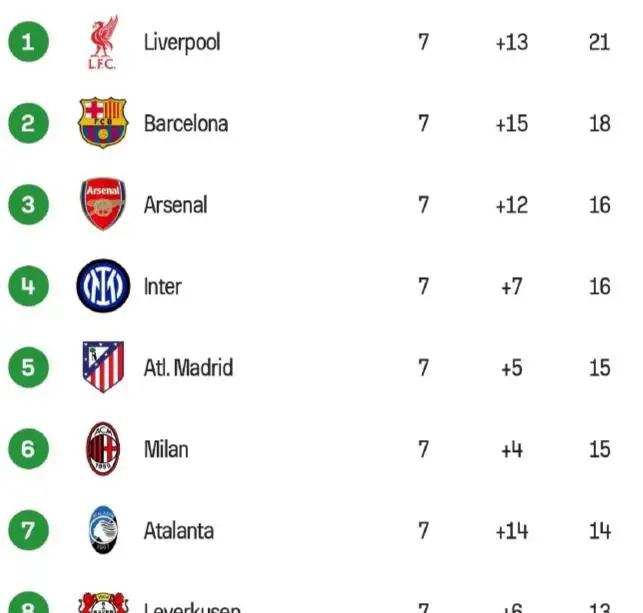Click the Leverkusen crest icon

point(102,603)
